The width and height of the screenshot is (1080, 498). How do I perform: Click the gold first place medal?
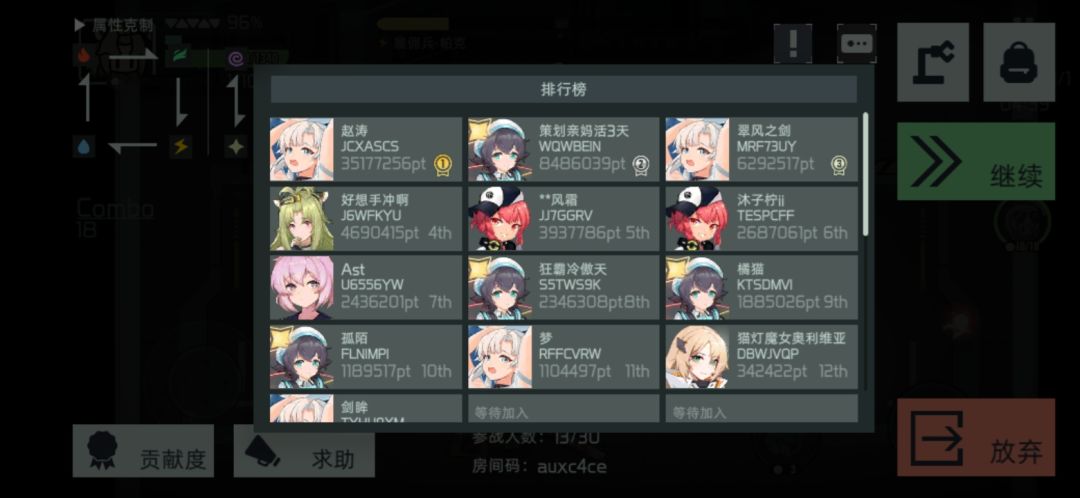[442, 165]
